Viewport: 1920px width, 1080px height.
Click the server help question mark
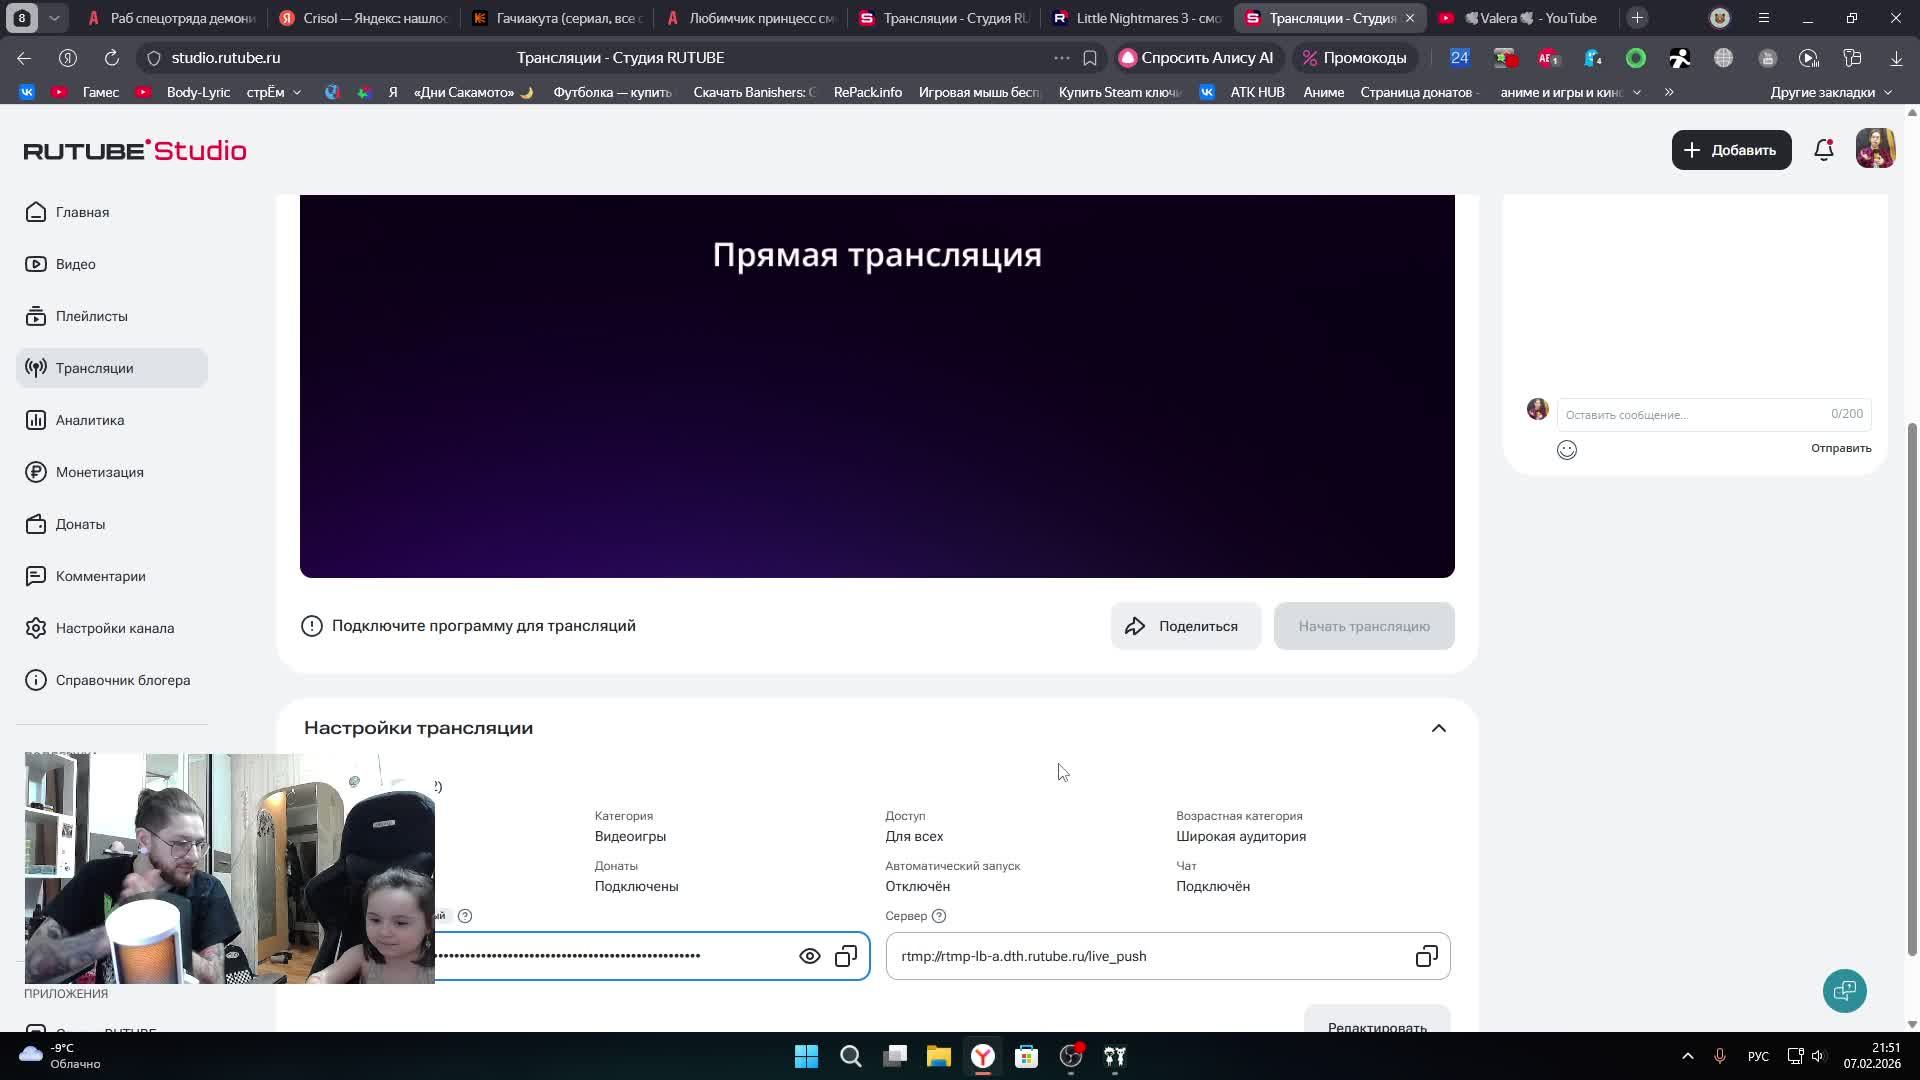(939, 916)
